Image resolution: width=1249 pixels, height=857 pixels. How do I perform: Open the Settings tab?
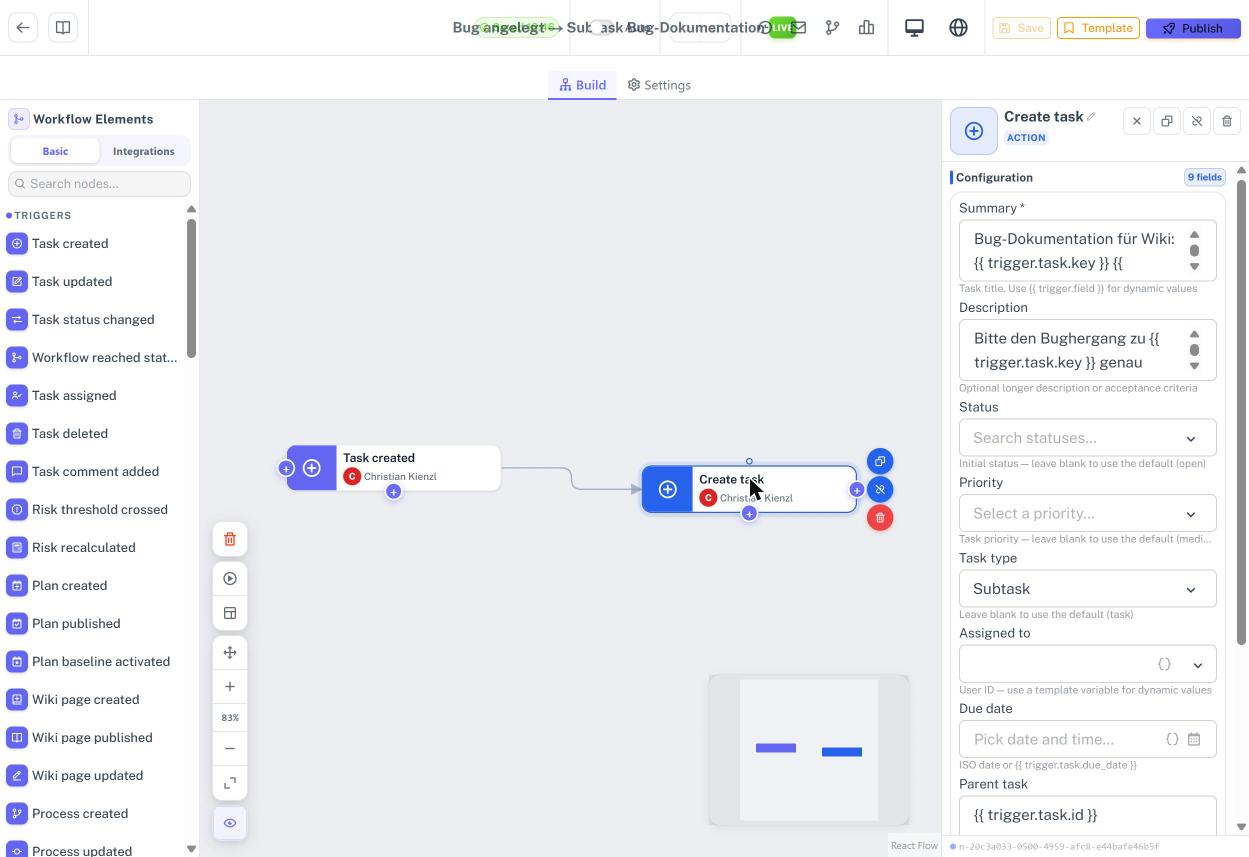pos(659,85)
